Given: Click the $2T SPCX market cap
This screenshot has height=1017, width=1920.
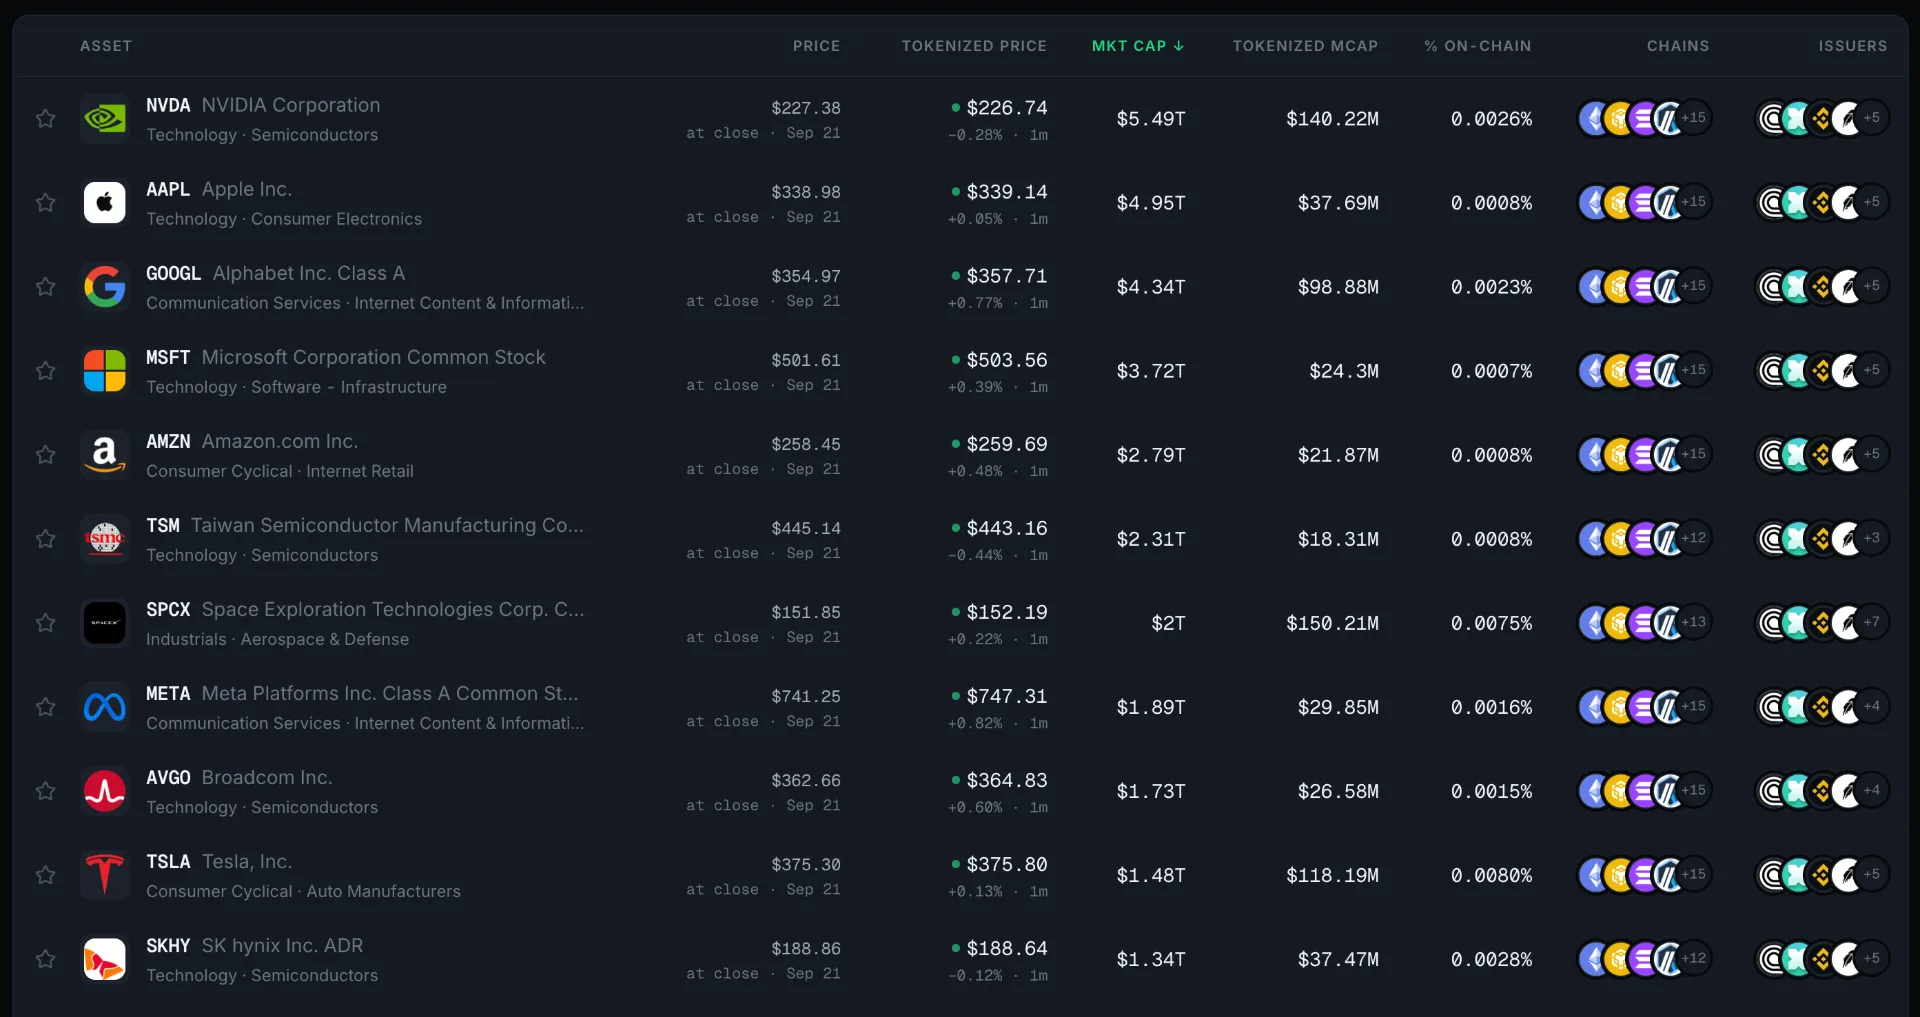Looking at the screenshot, I should (x=1168, y=623).
